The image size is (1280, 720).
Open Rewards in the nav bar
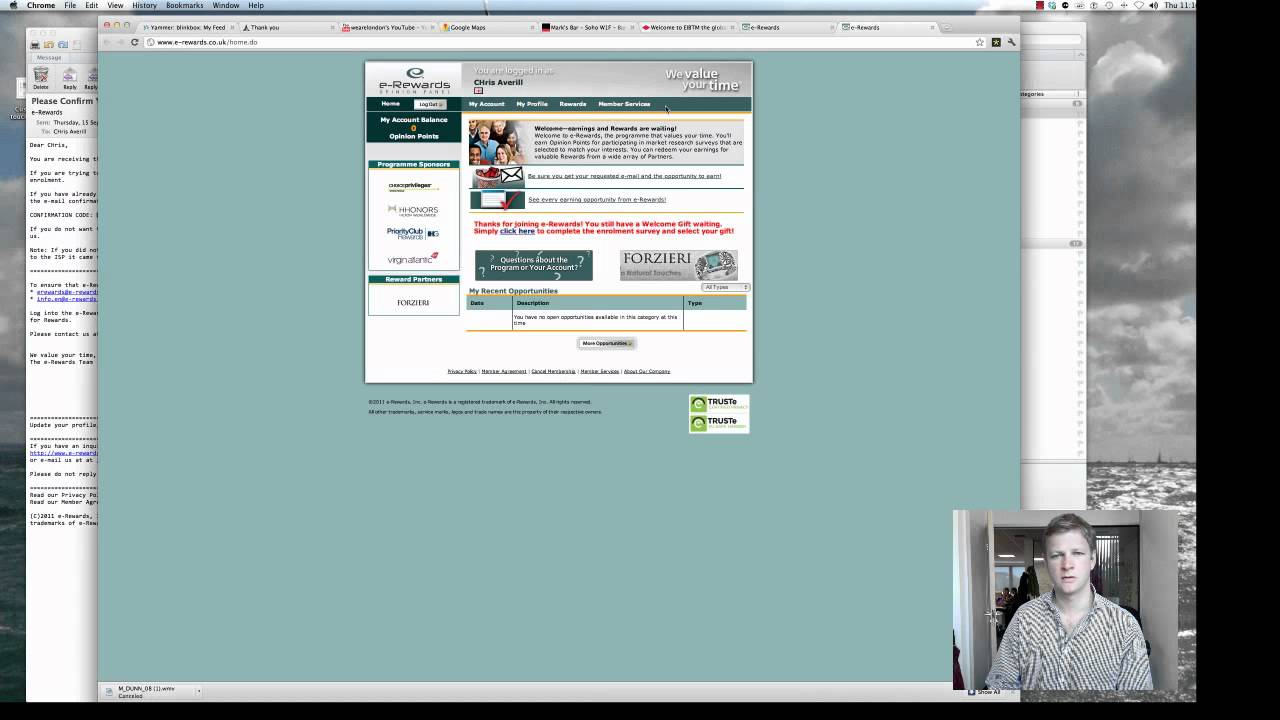tap(573, 104)
